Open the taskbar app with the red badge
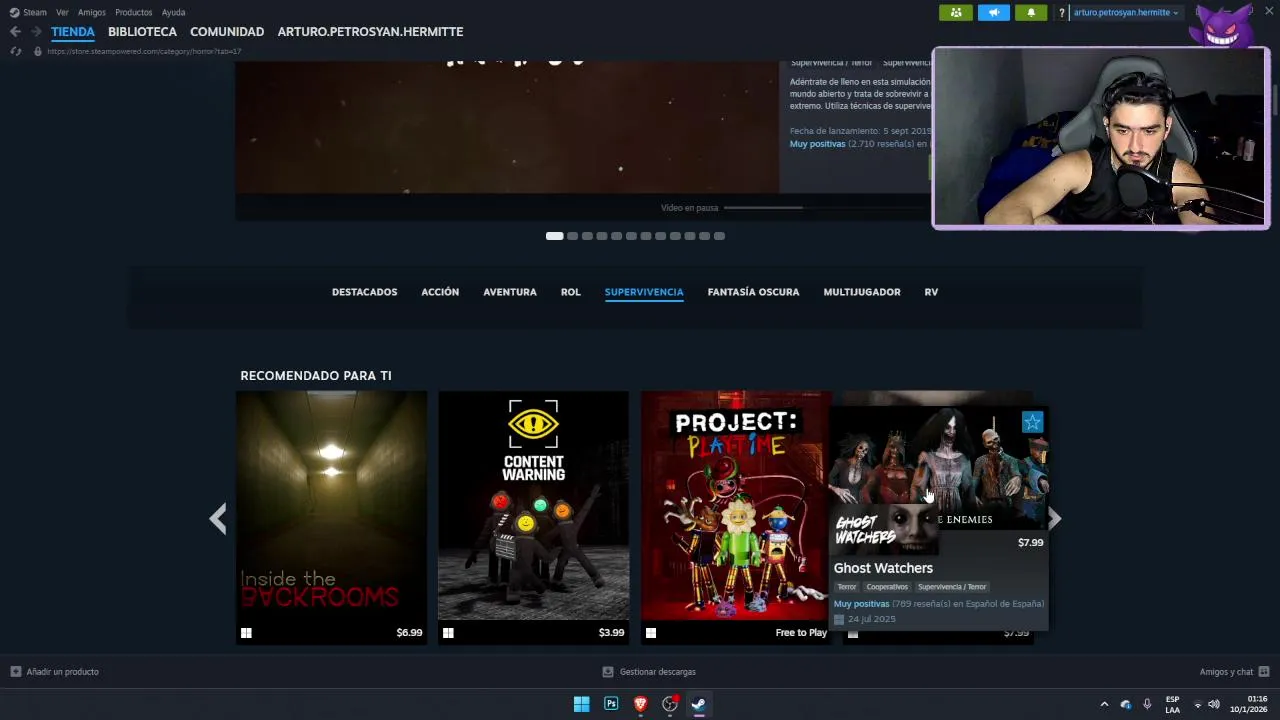 pos(670,704)
